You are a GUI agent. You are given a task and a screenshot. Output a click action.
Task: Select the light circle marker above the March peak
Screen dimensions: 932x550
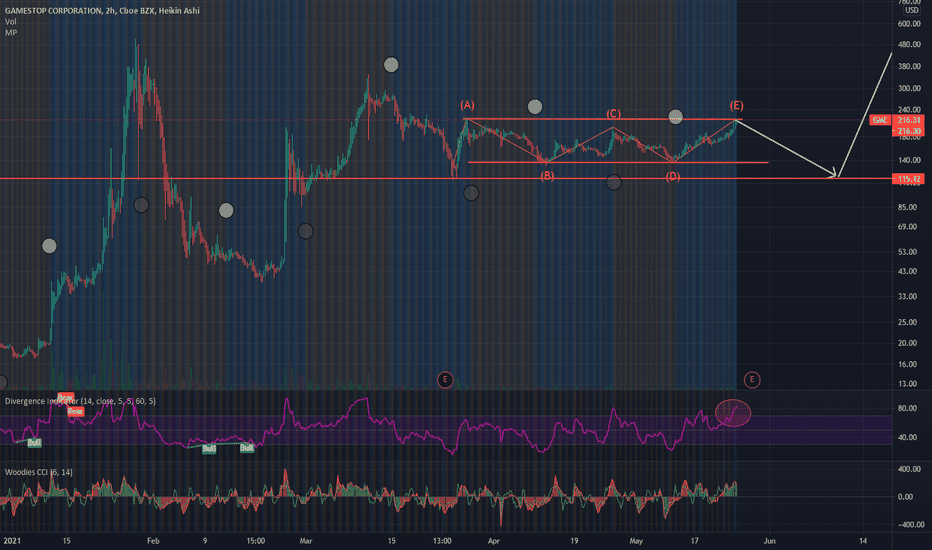391,65
